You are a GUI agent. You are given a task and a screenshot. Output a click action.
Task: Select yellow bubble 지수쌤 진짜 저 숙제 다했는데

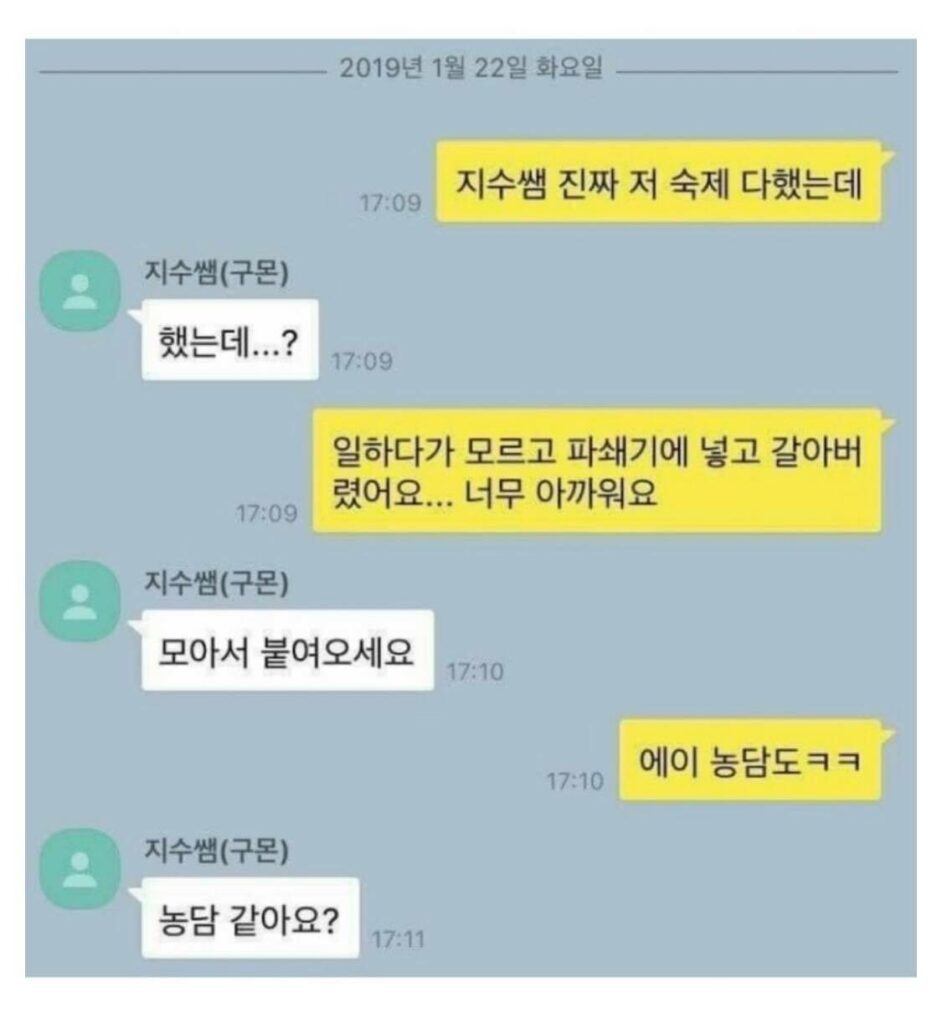tap(658, 182)
